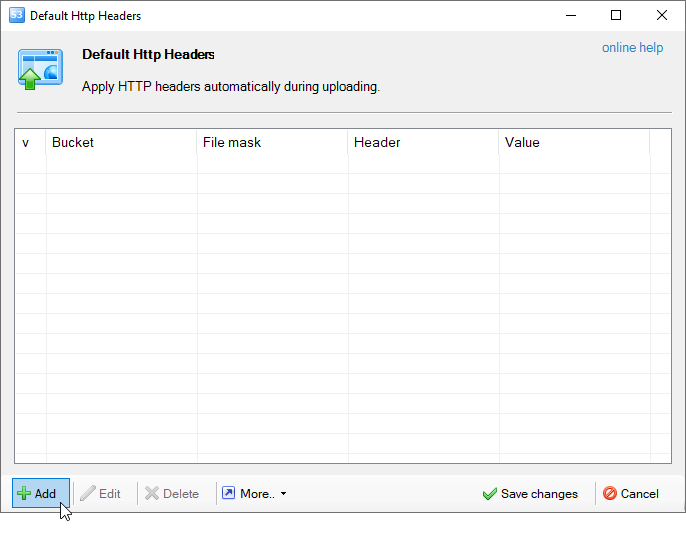The height and width of the screenshot is (534, 686).
Task: Click the Header column heading
Action: tap(423, 142)
